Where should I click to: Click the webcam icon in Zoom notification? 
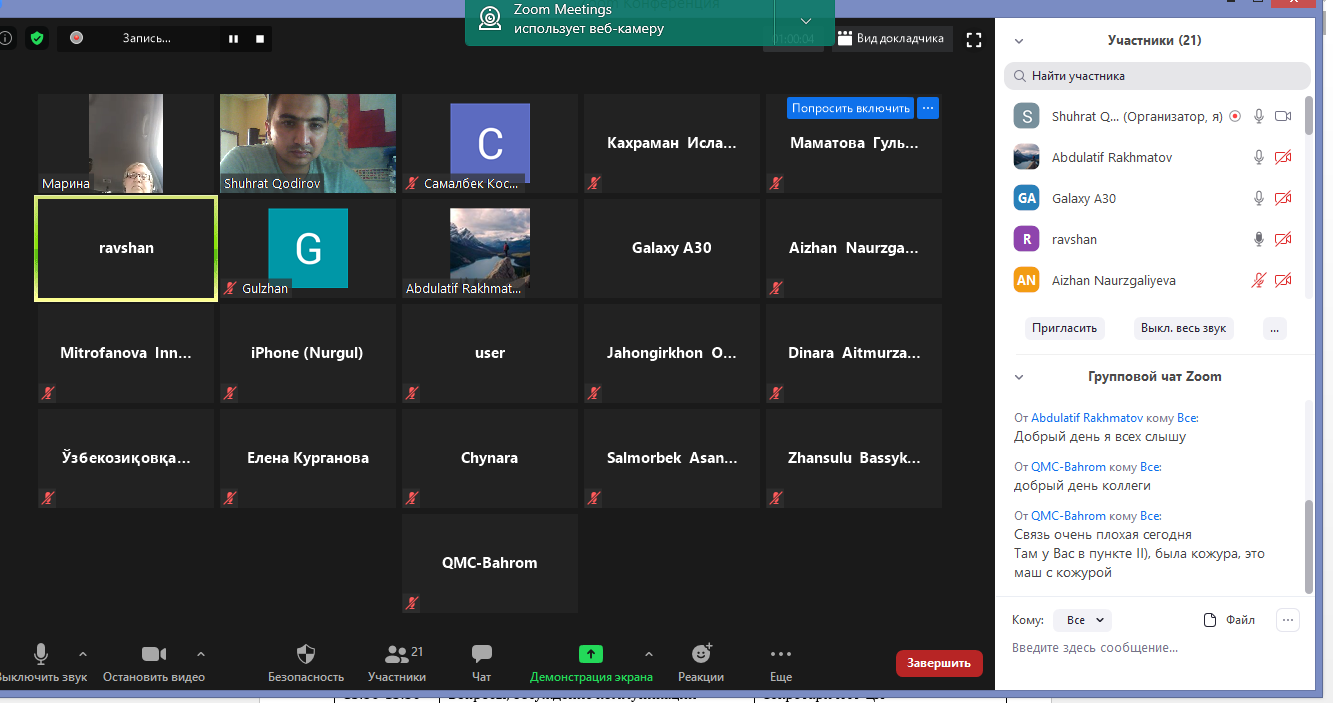[x=489, y=19]
